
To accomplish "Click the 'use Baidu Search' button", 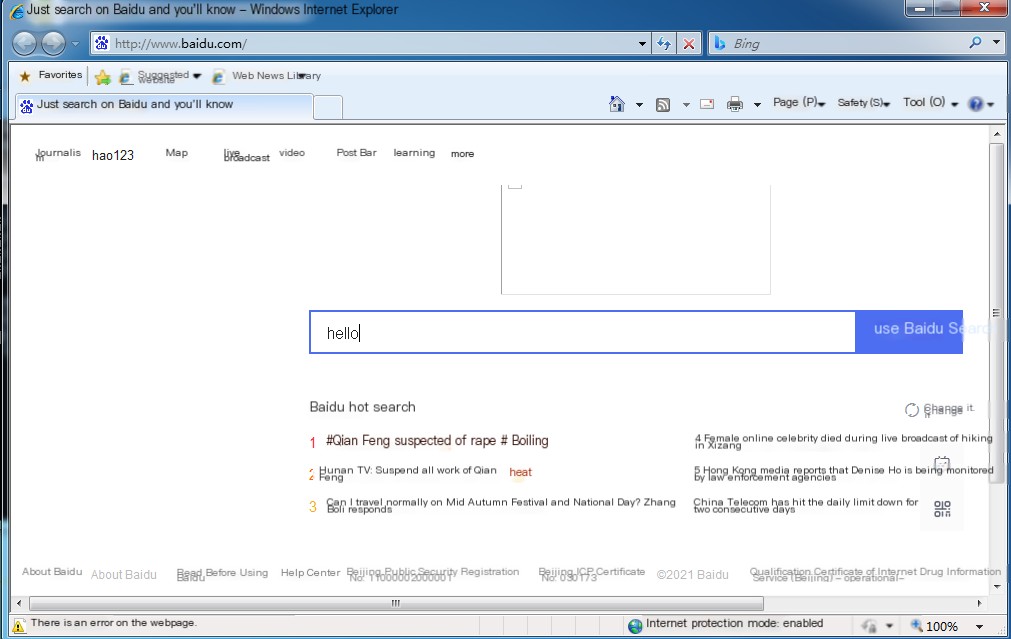I will [x=909, y=332].
